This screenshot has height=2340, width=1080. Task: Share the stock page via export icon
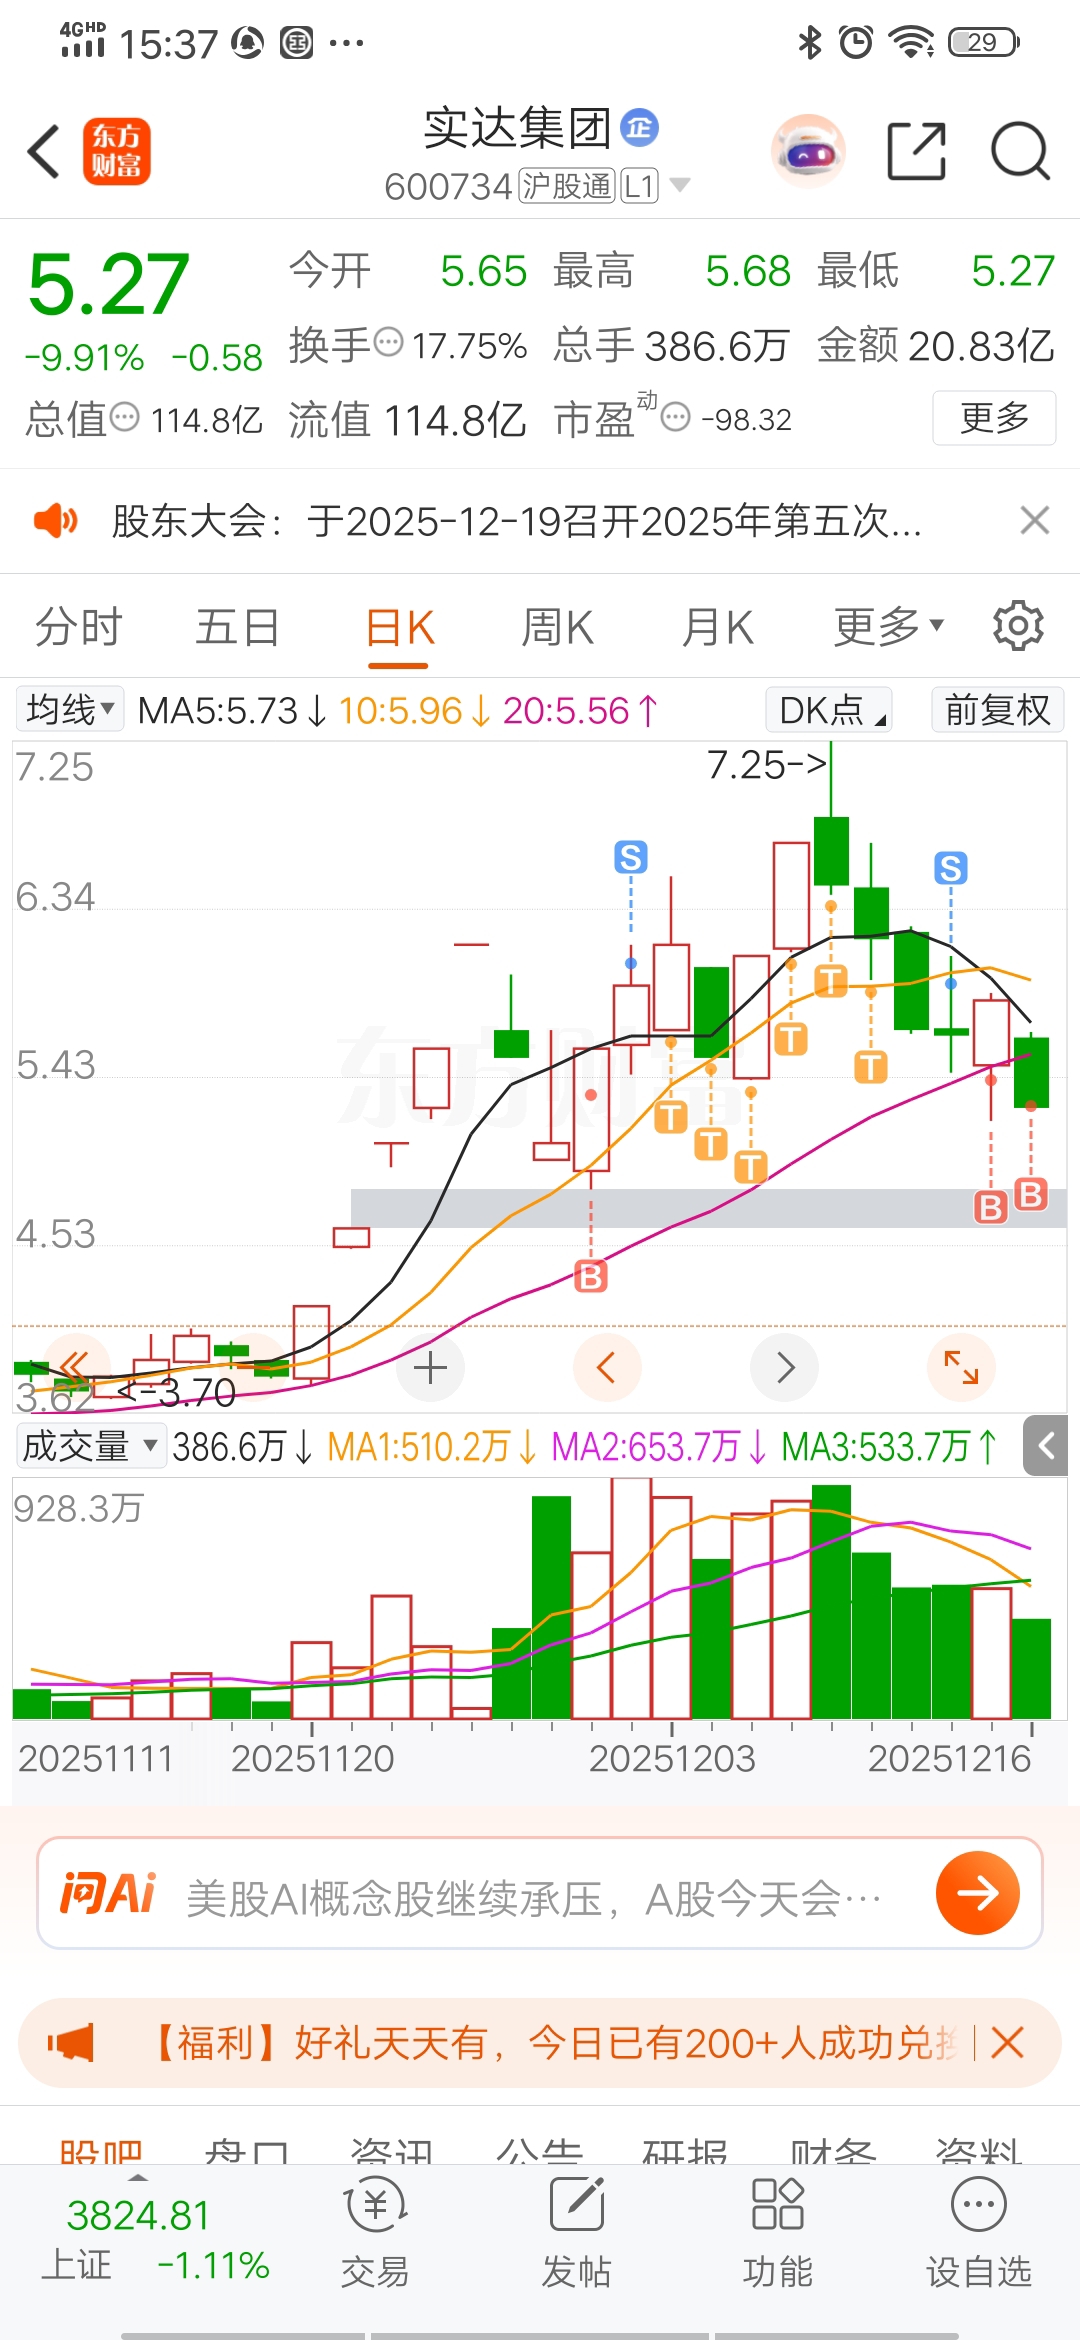917,152
